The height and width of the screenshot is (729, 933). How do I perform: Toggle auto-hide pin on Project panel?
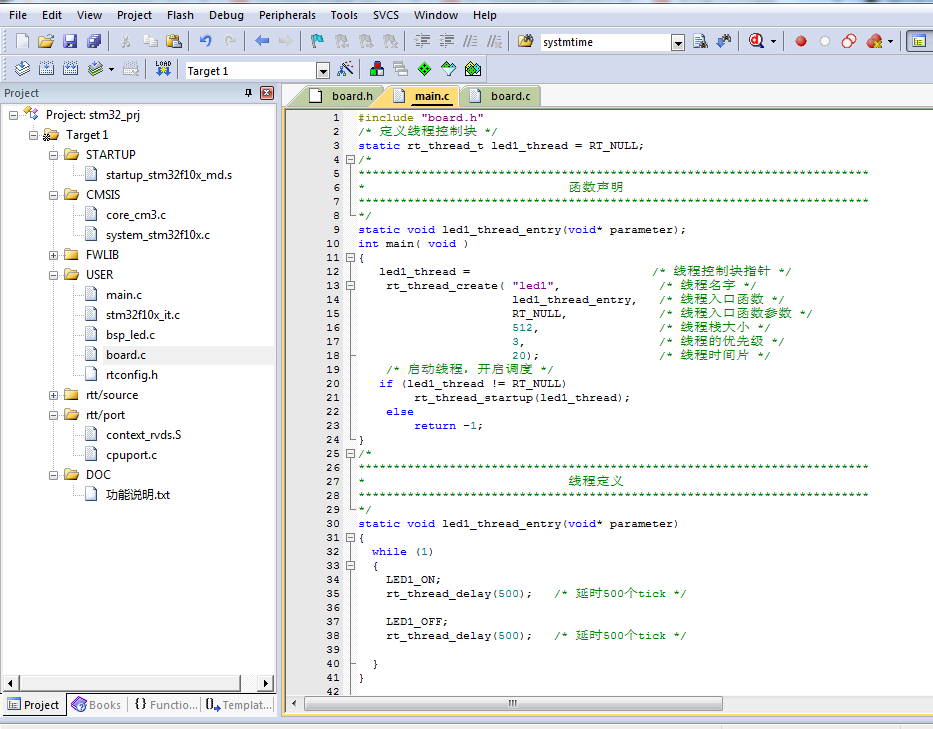(x=249, y=93)
